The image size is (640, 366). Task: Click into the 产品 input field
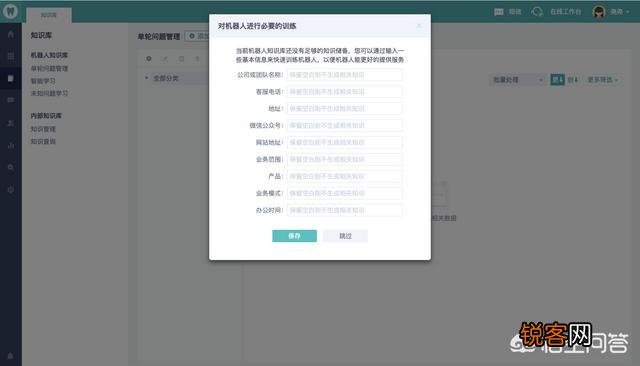click(344, 176)
